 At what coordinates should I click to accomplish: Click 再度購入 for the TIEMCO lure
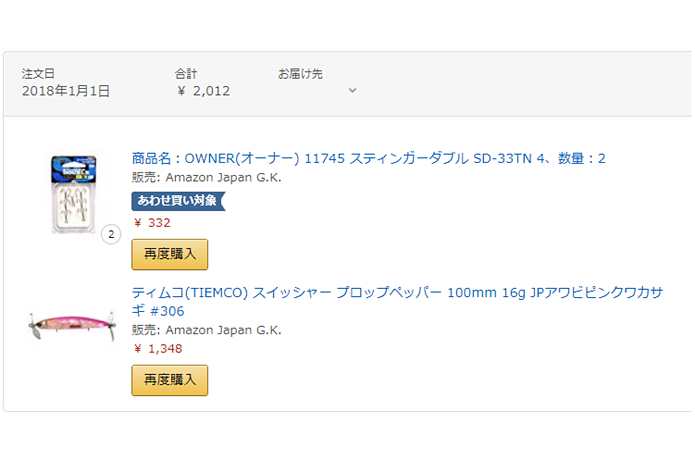[x=170, y=380]
